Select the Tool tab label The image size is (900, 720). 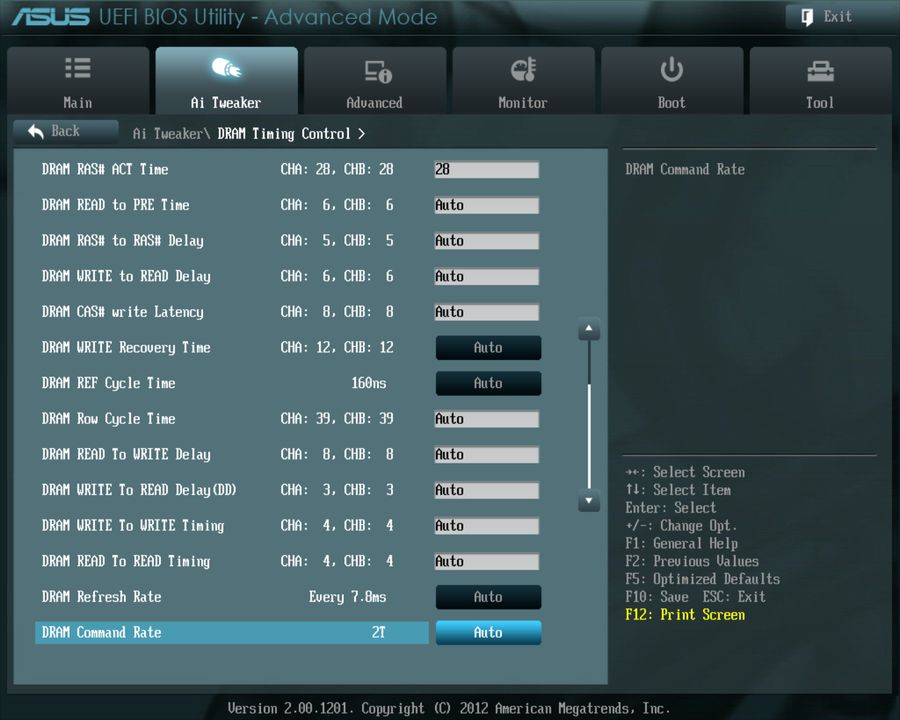820,103
